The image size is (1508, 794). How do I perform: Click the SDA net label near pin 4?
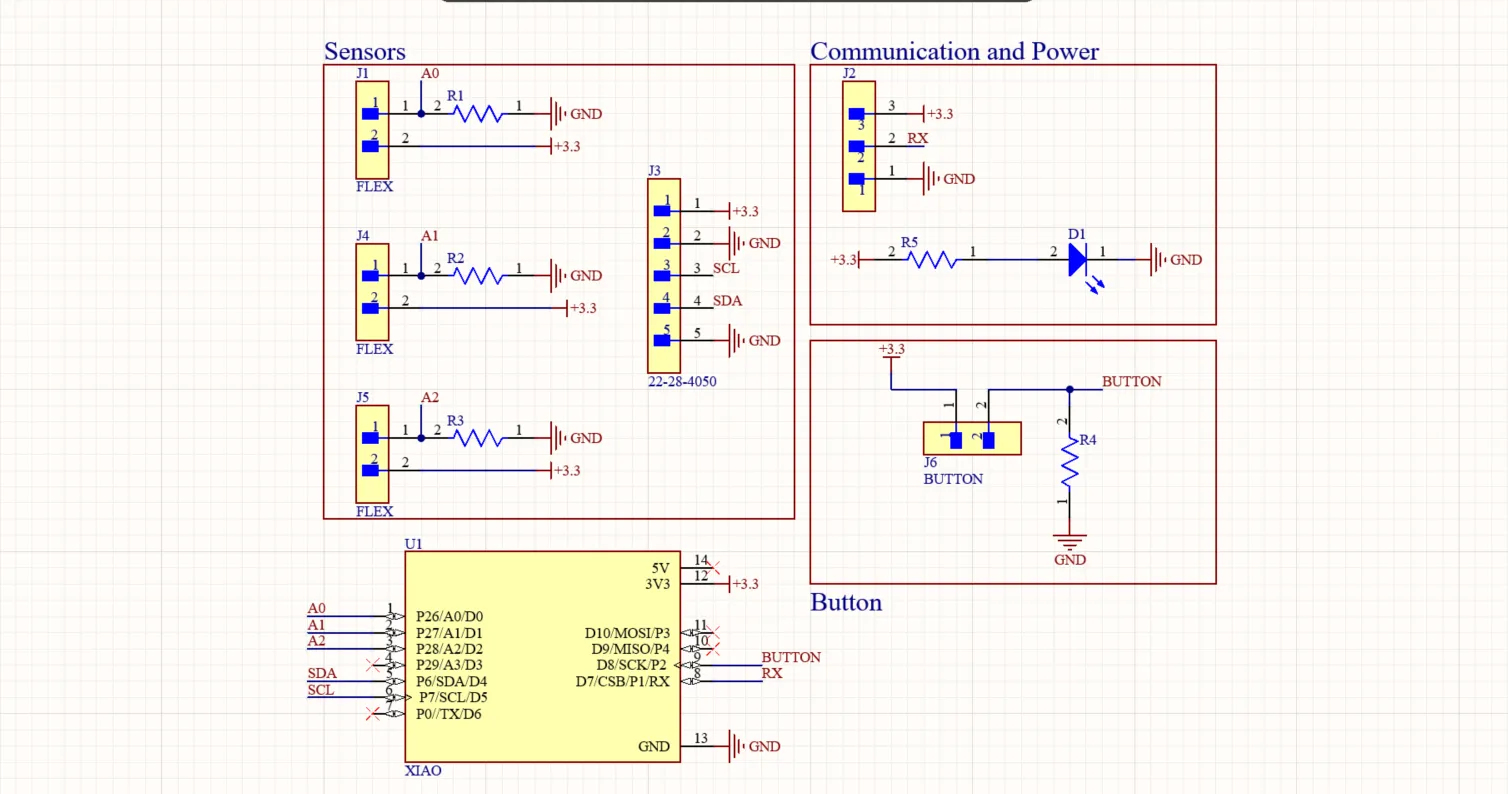tap(727, 300)
